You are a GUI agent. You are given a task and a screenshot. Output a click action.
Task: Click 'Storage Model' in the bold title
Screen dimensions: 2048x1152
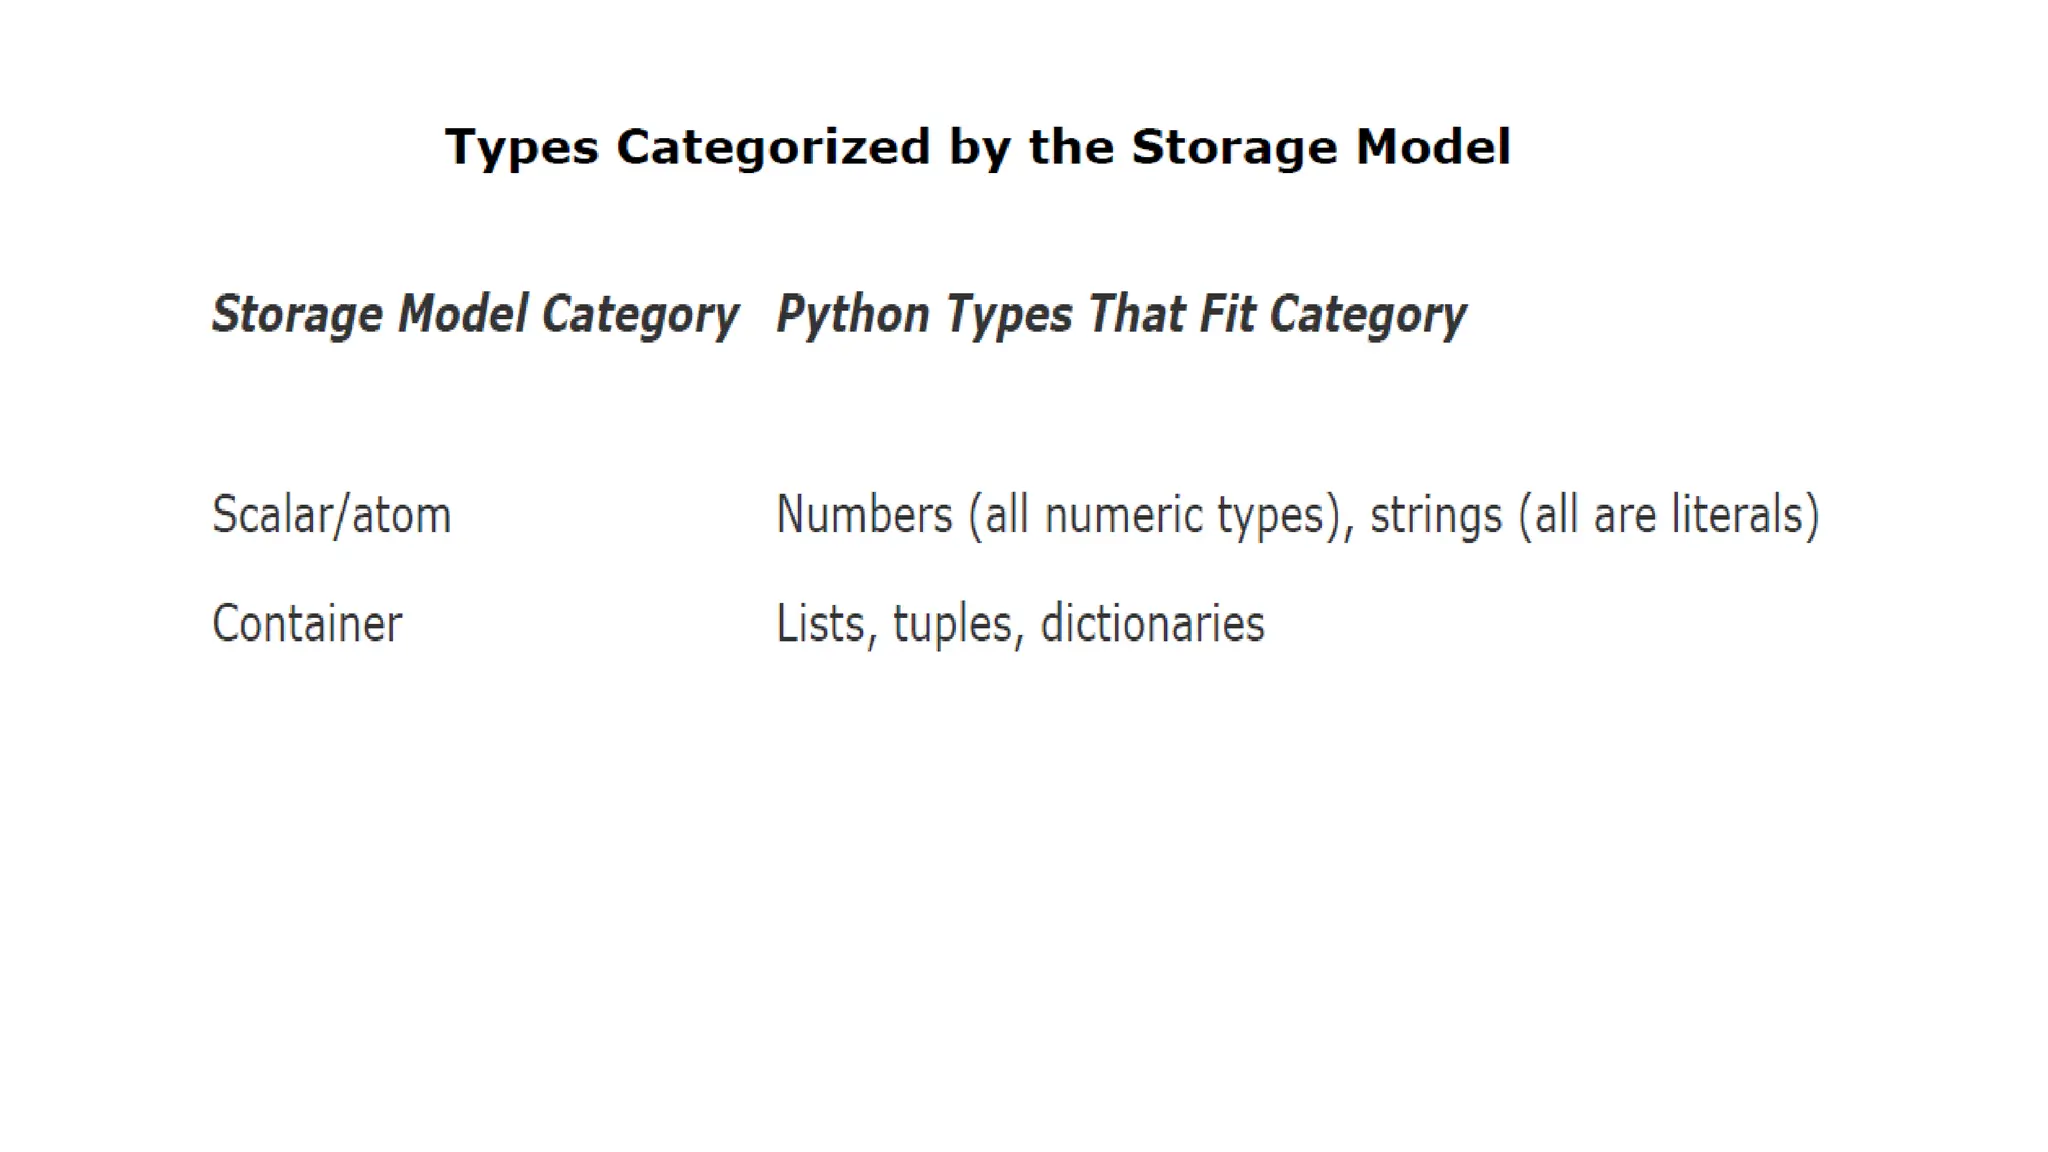click(1320, 147)
